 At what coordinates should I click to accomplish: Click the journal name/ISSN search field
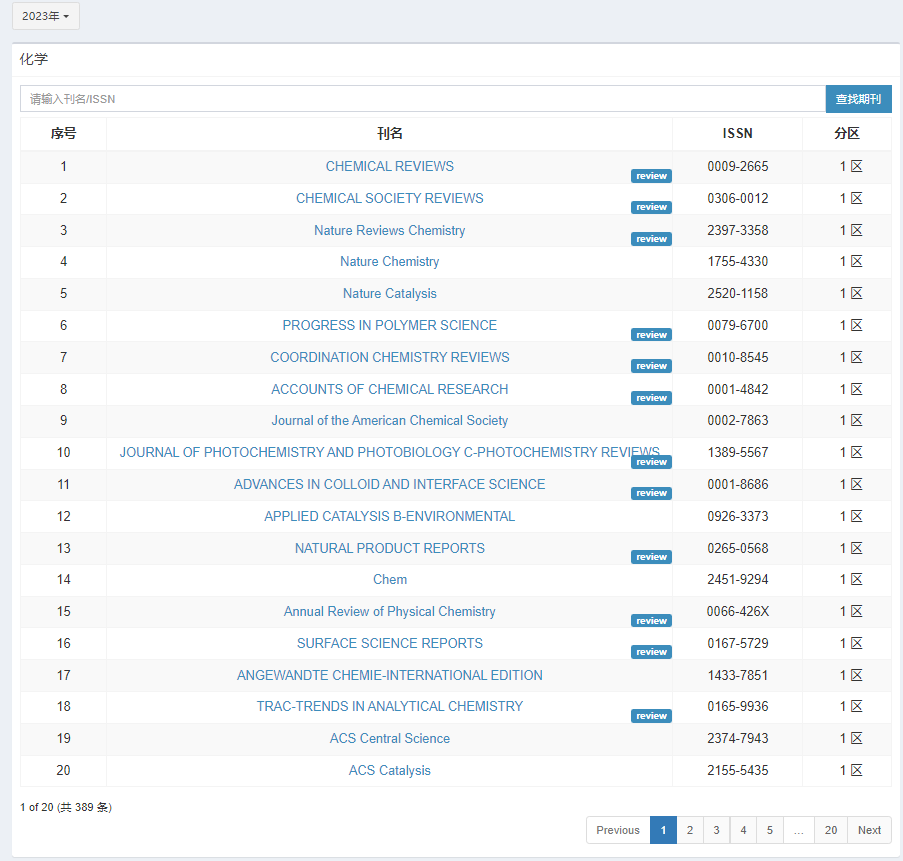pos(422,99)
